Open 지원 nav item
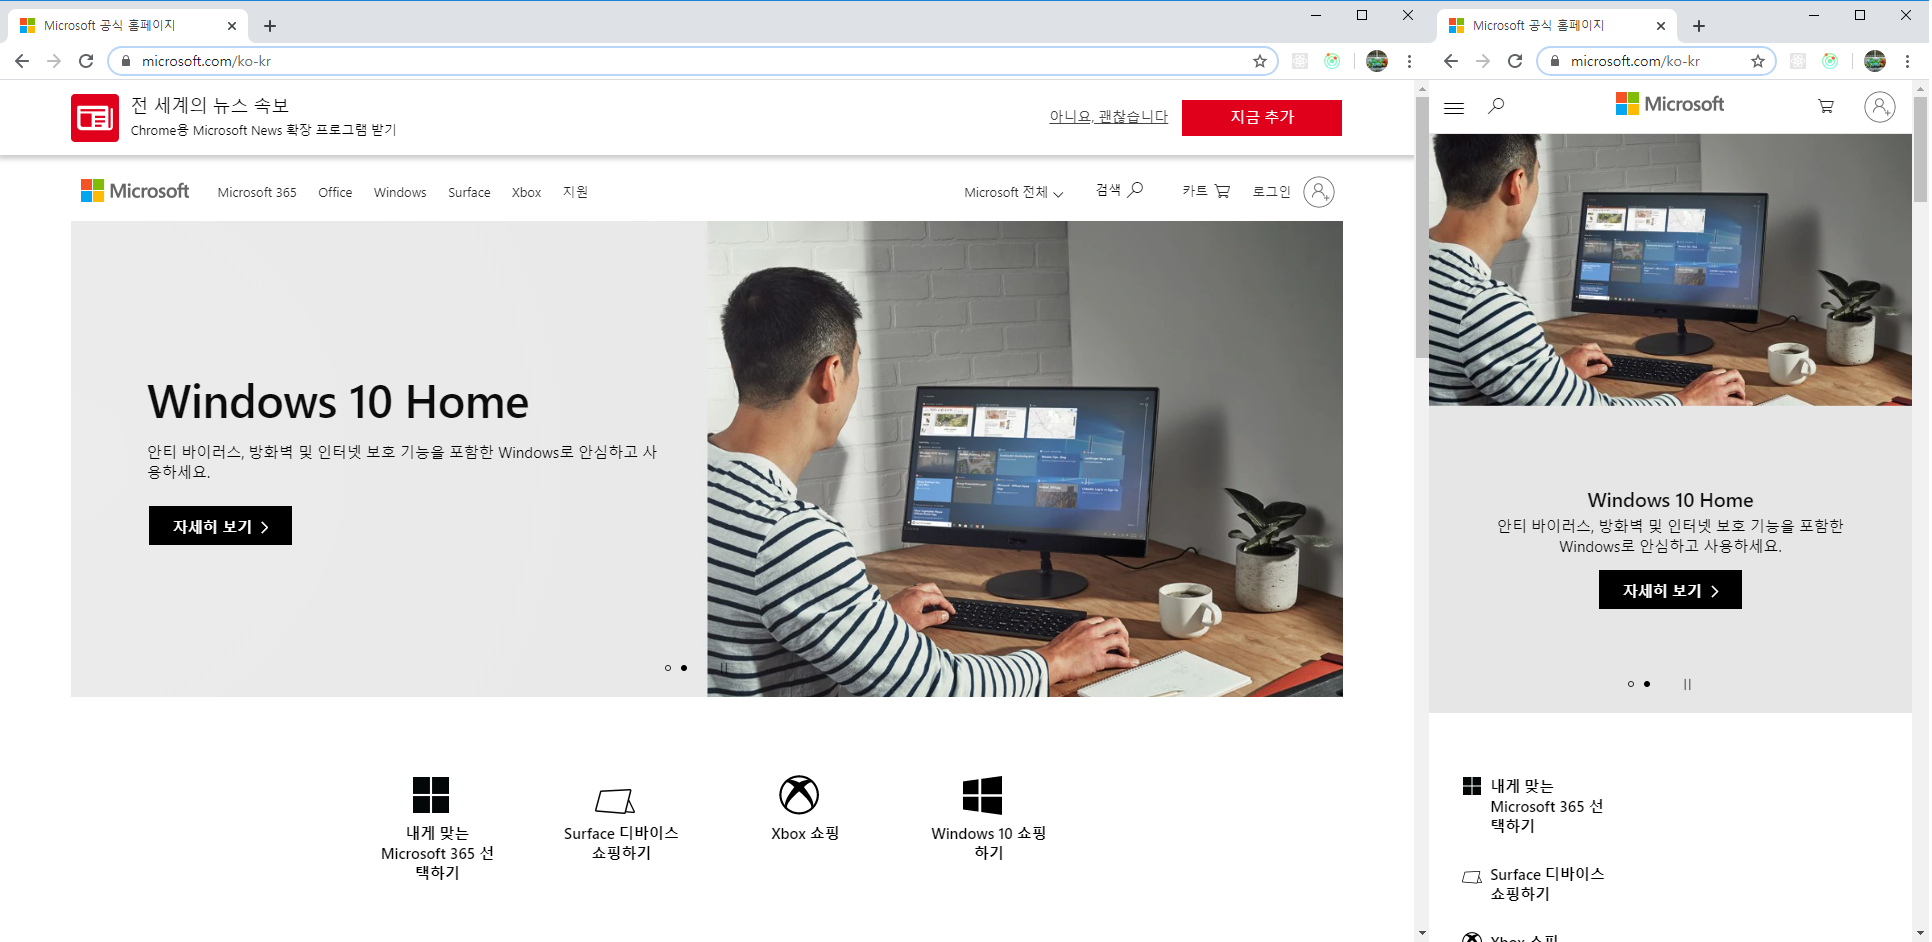The image size is (1932, 942). pyautogui.click(x=575, y=191)
